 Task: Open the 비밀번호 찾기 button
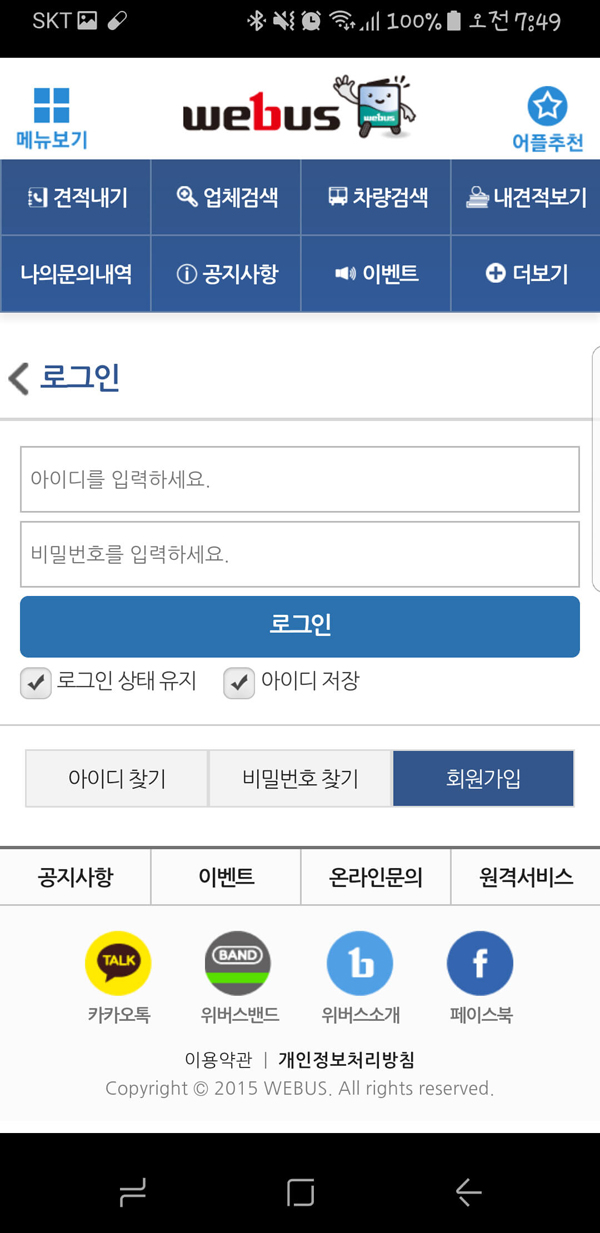click(300, 778)
